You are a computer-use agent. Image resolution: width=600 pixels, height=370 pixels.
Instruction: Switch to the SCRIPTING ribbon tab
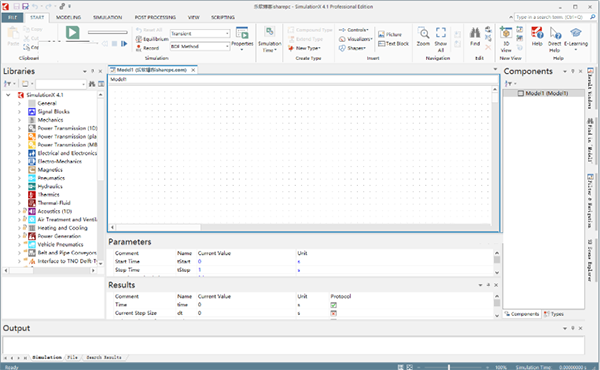223,17
